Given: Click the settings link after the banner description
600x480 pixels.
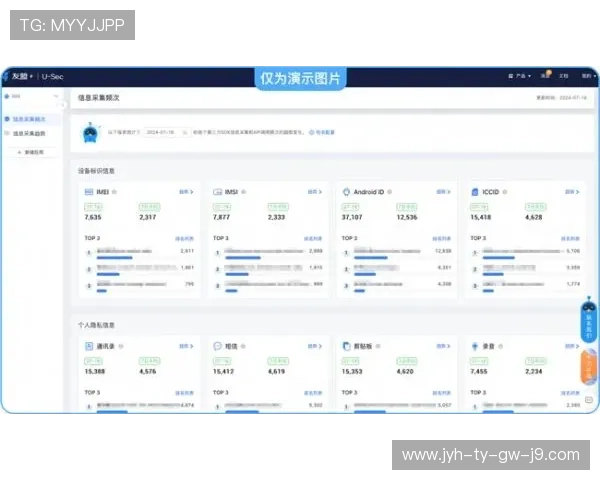Looking at the screenshot, I should tap(322, 132).
